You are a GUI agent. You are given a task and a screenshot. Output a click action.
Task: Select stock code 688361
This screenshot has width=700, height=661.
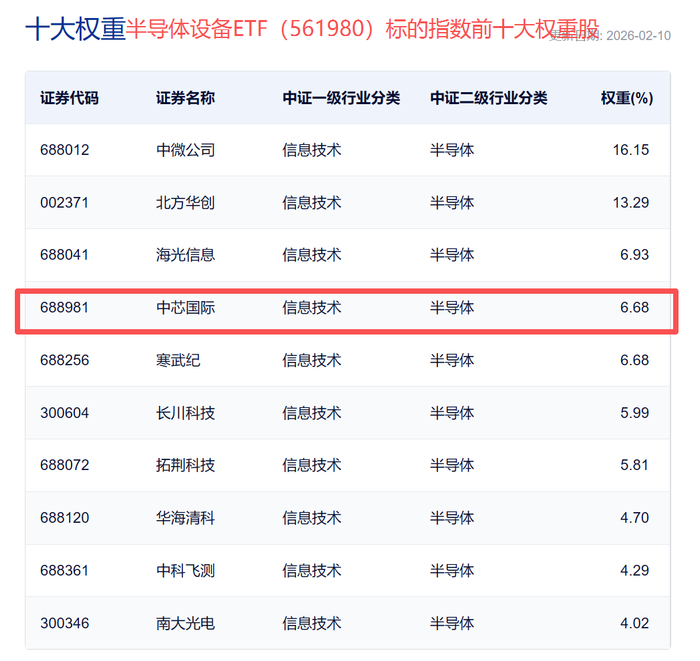point(65,570)
